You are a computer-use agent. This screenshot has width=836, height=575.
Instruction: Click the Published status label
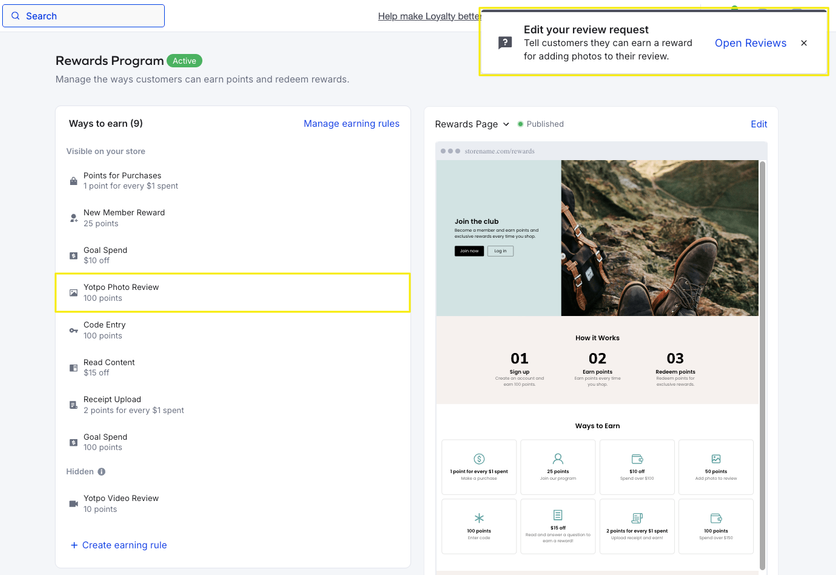click(x=541, y=124)
